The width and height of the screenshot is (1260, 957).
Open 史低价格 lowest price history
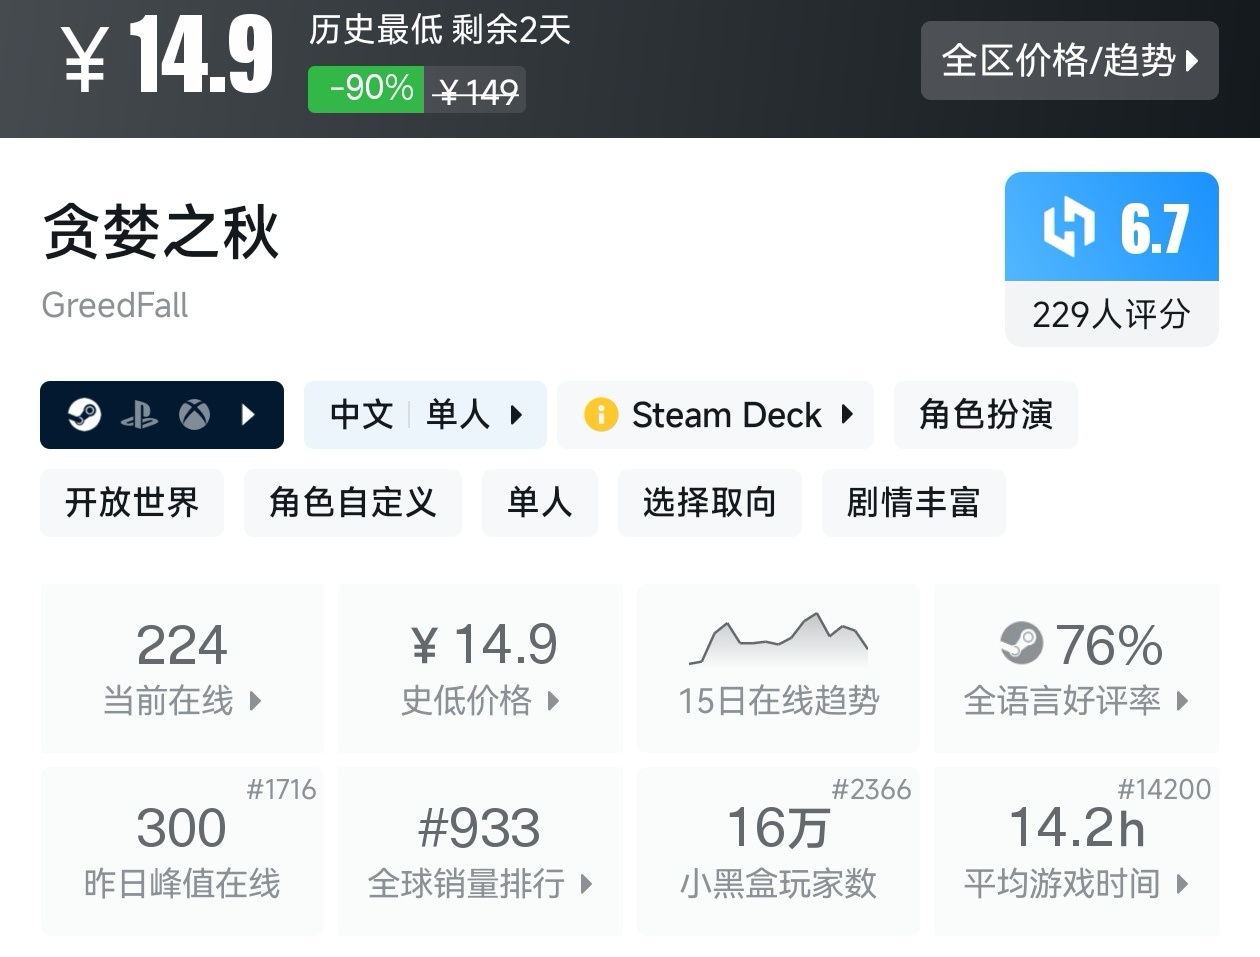pyautogui.click(x=480, y=667)
